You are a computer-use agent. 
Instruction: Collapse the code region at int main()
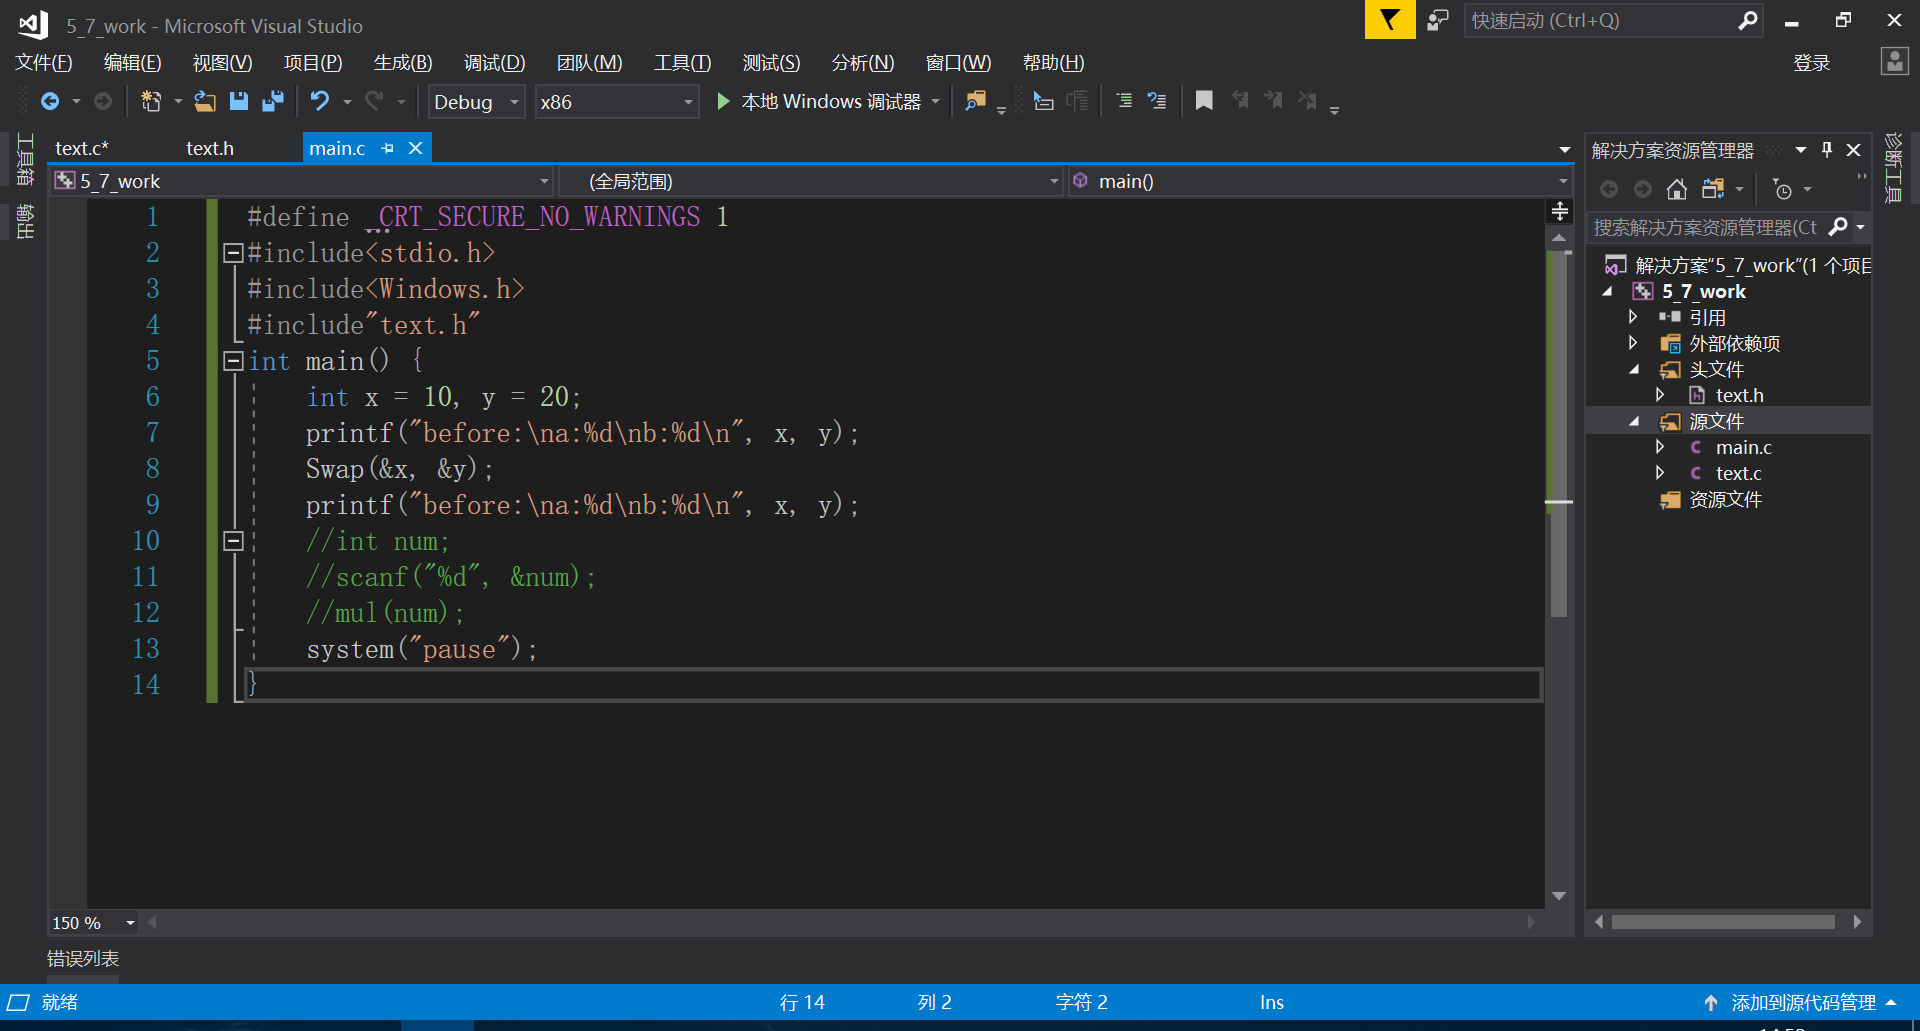coord(232,361)
